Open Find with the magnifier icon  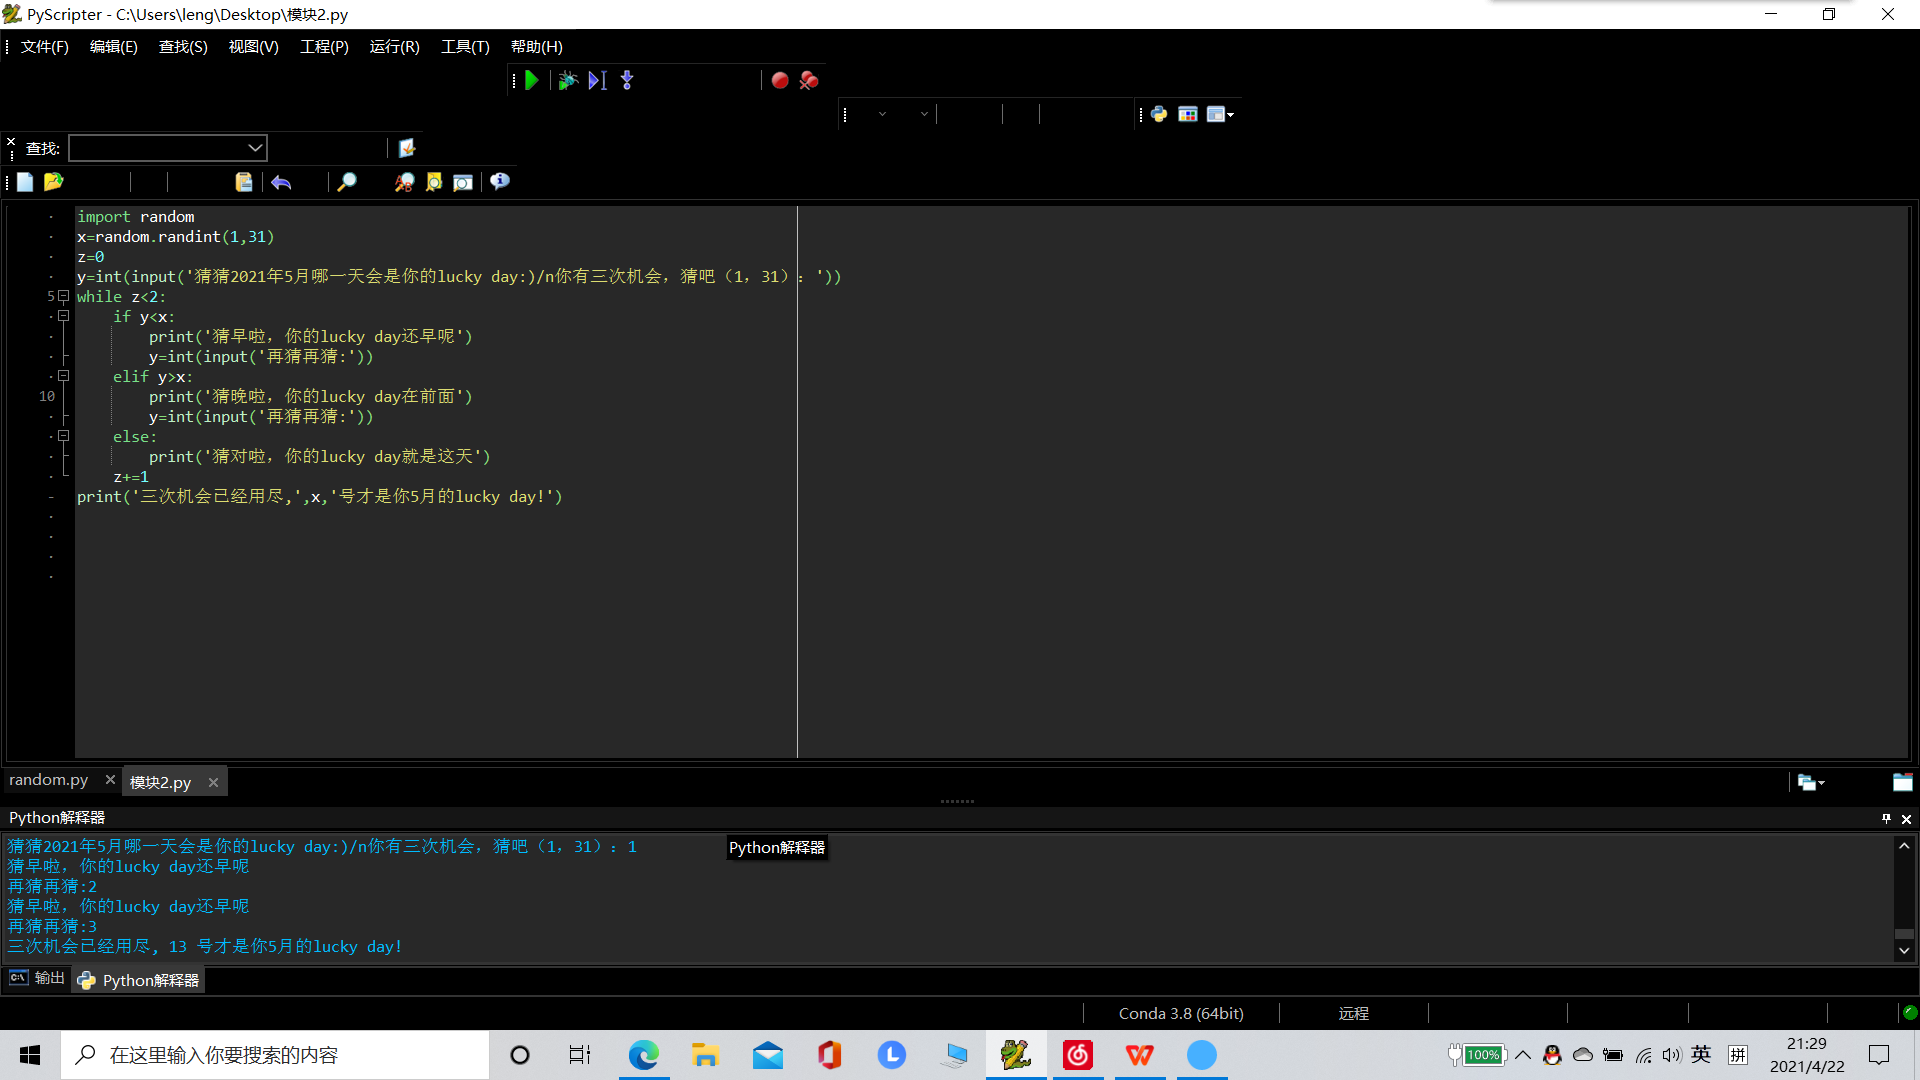pyautogui.click(x=346, y=182)
